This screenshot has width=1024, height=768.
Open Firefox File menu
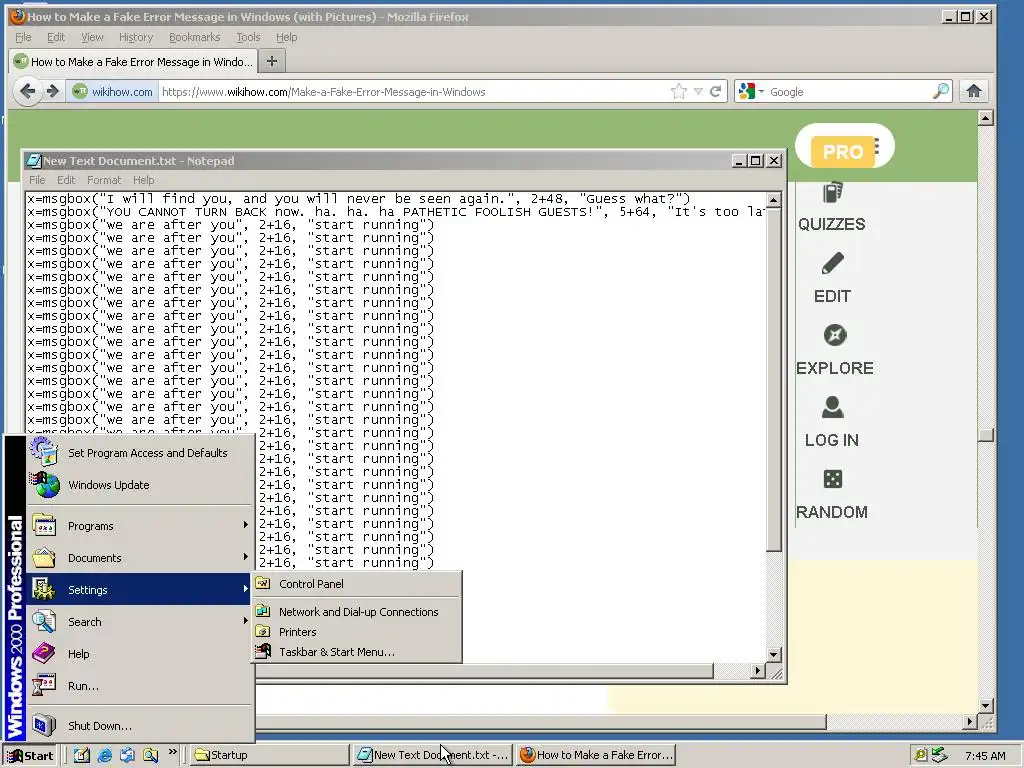(24, 37)
